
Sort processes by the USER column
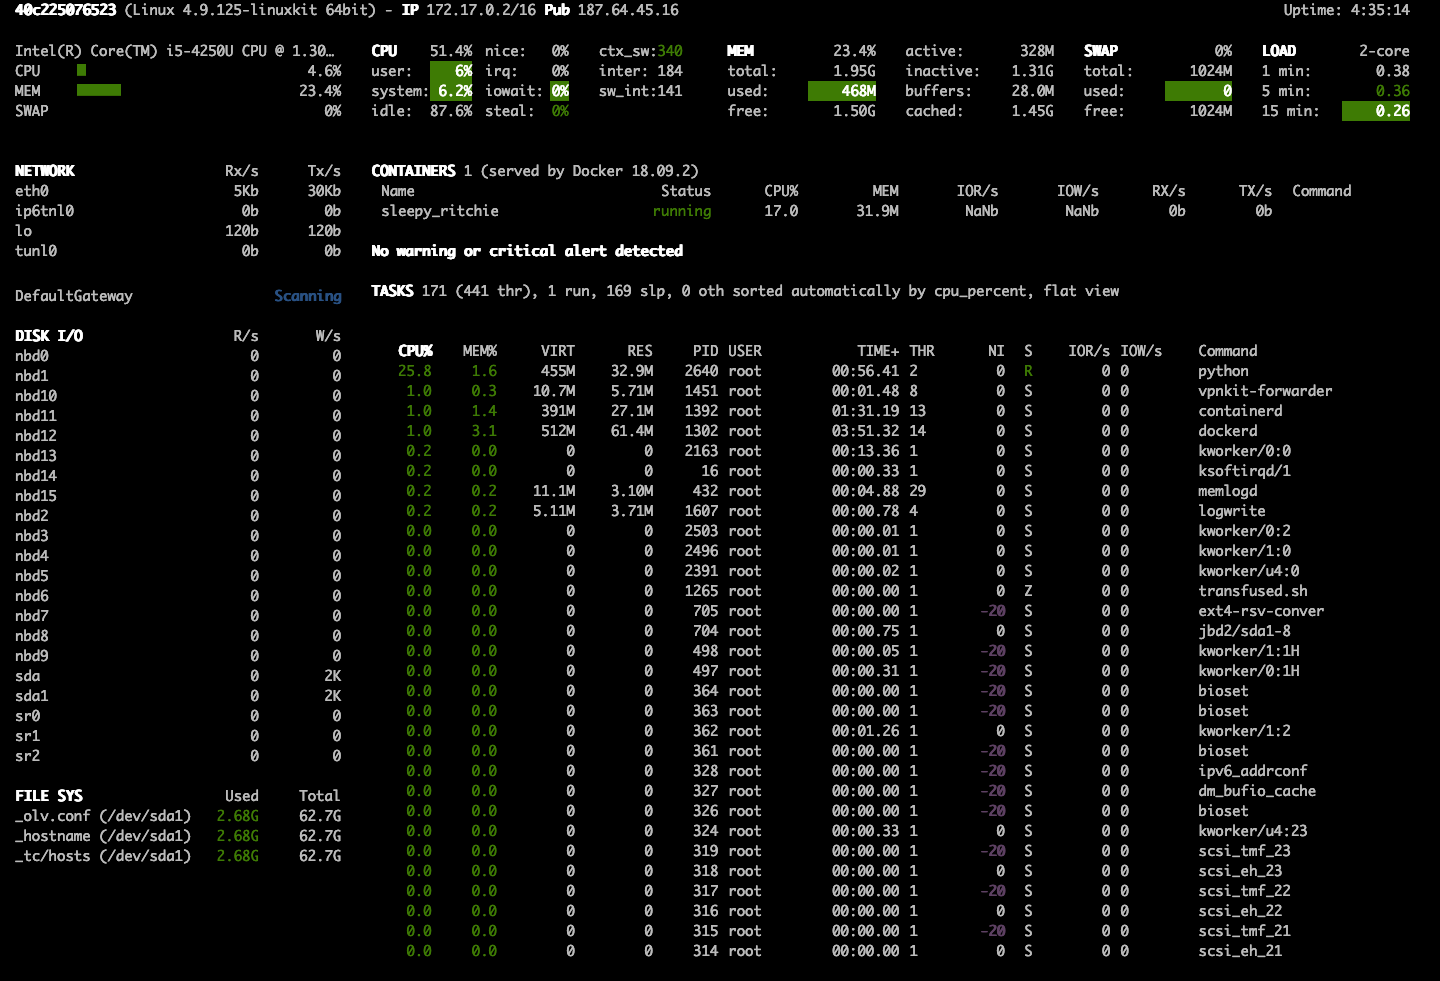tap(745, 351)
